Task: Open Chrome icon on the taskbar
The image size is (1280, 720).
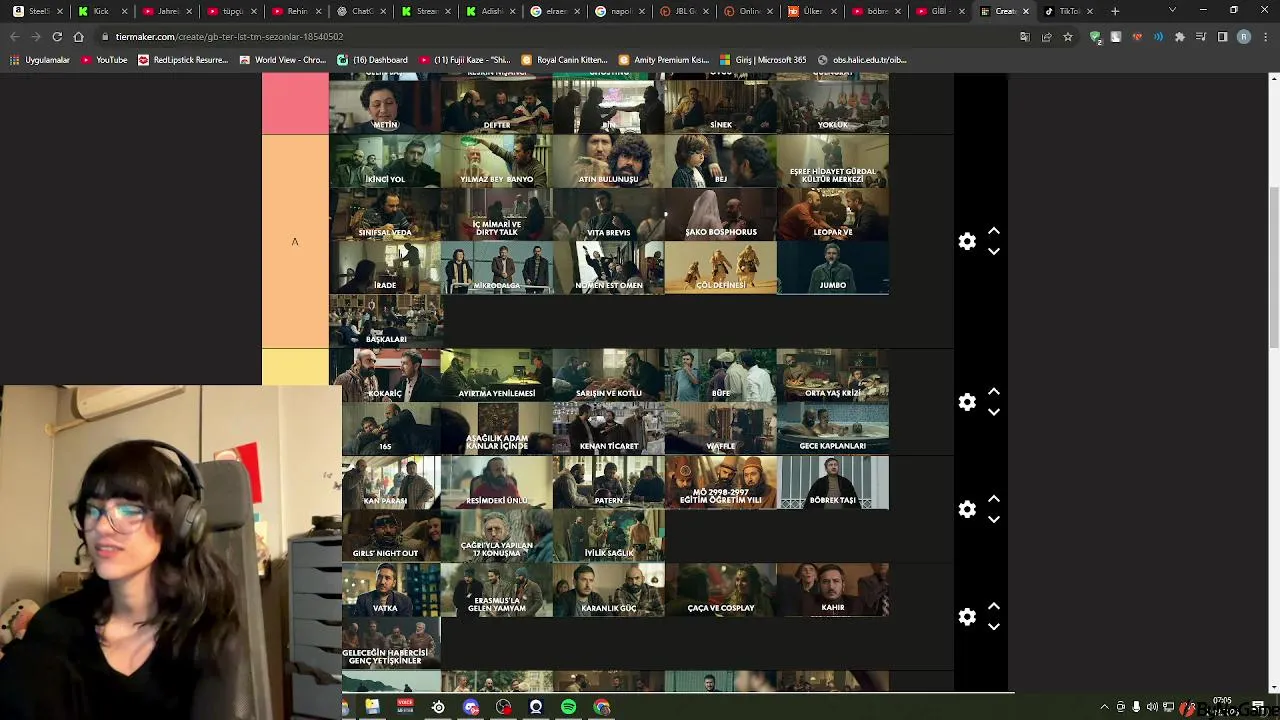Action: pos(601,707)
